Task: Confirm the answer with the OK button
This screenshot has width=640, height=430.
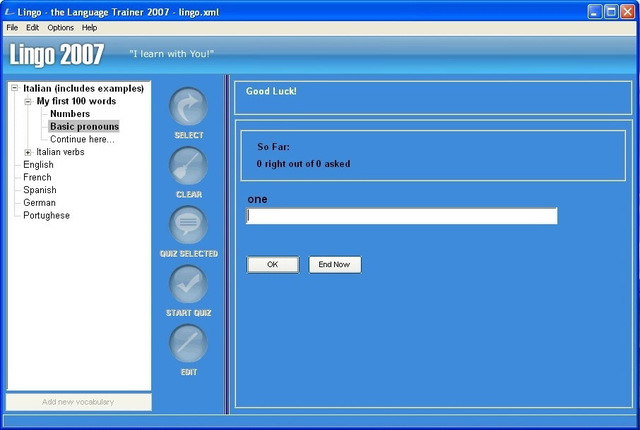Action: coord(273,264)
